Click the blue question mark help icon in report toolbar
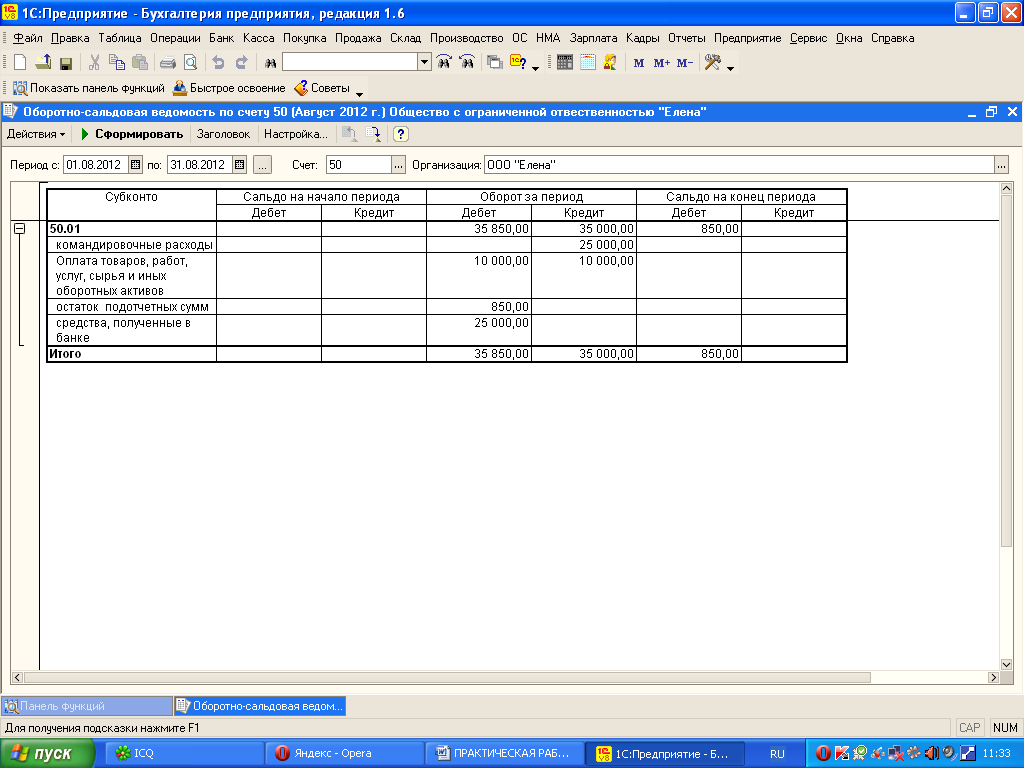Screen dimensions: 1024x768 click(400, 134)
